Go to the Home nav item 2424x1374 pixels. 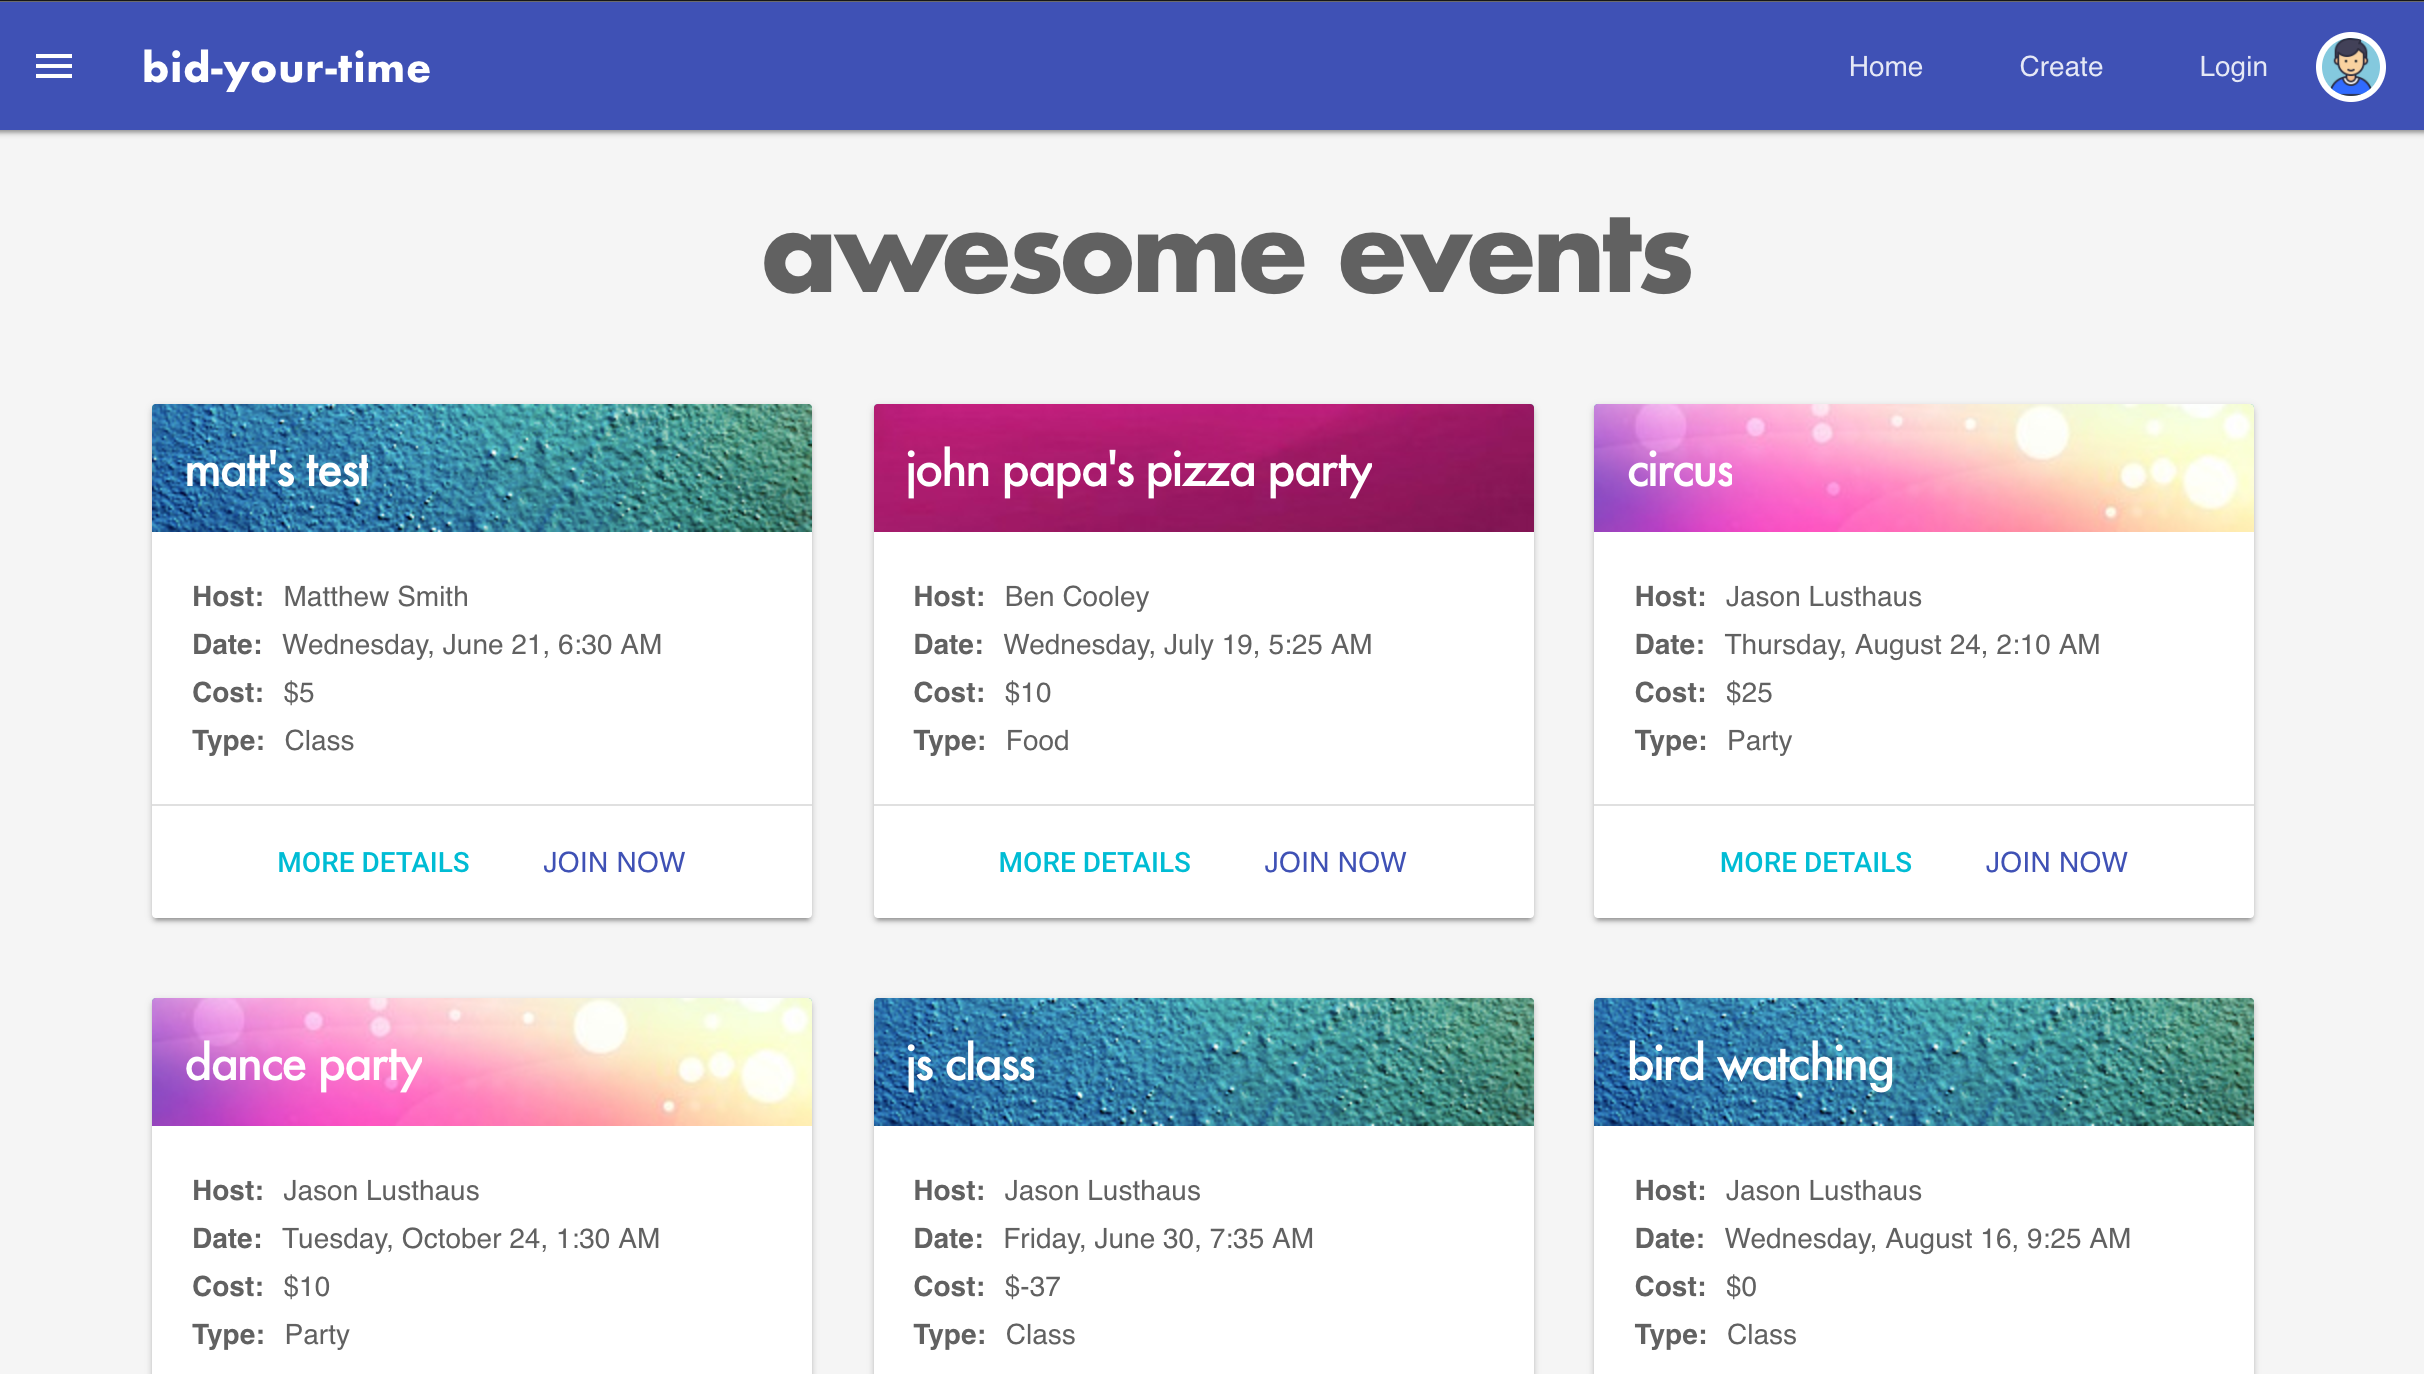click(1885, 67)
